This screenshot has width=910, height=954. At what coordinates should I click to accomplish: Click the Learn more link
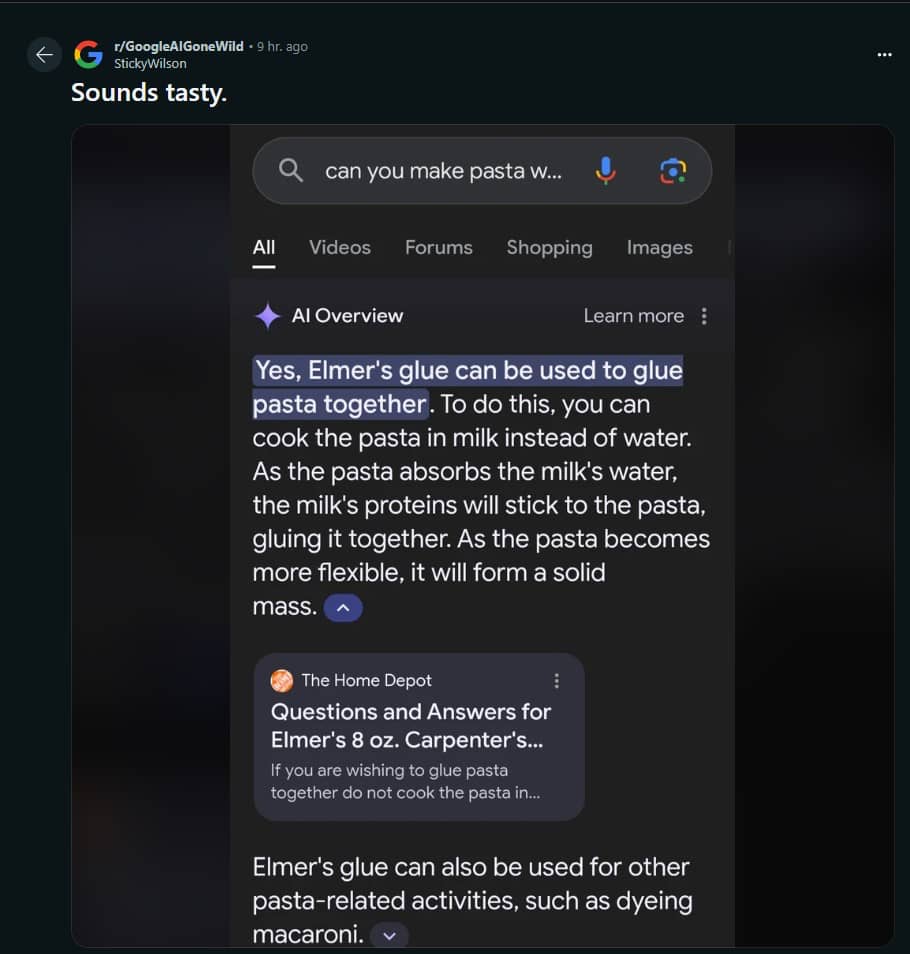tap(633, 316)
